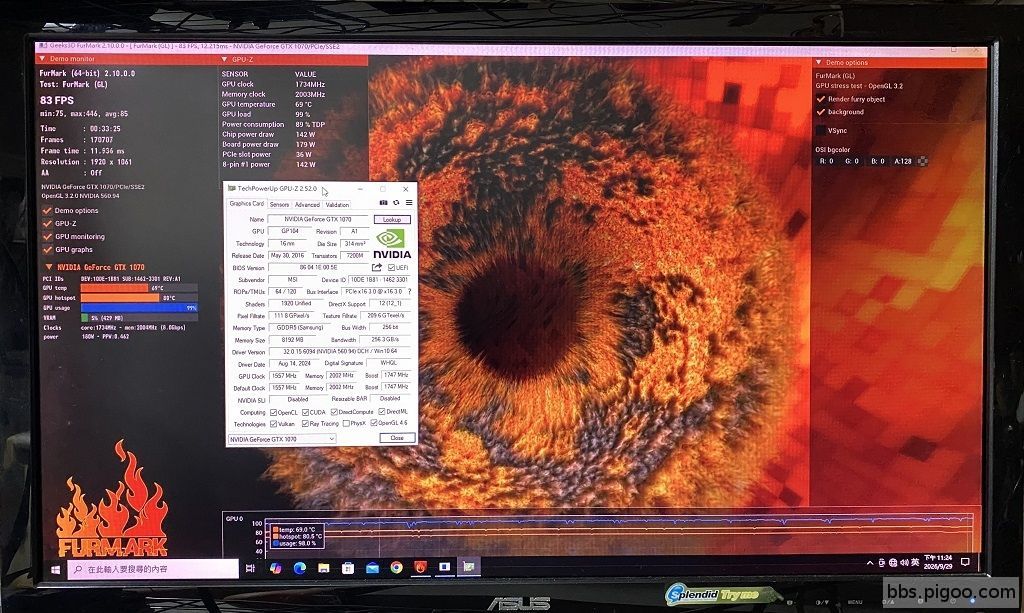The height and width of the screenshot is (613, 1024).
Task: Click the Windows taskbar search box
Action: 153,569
